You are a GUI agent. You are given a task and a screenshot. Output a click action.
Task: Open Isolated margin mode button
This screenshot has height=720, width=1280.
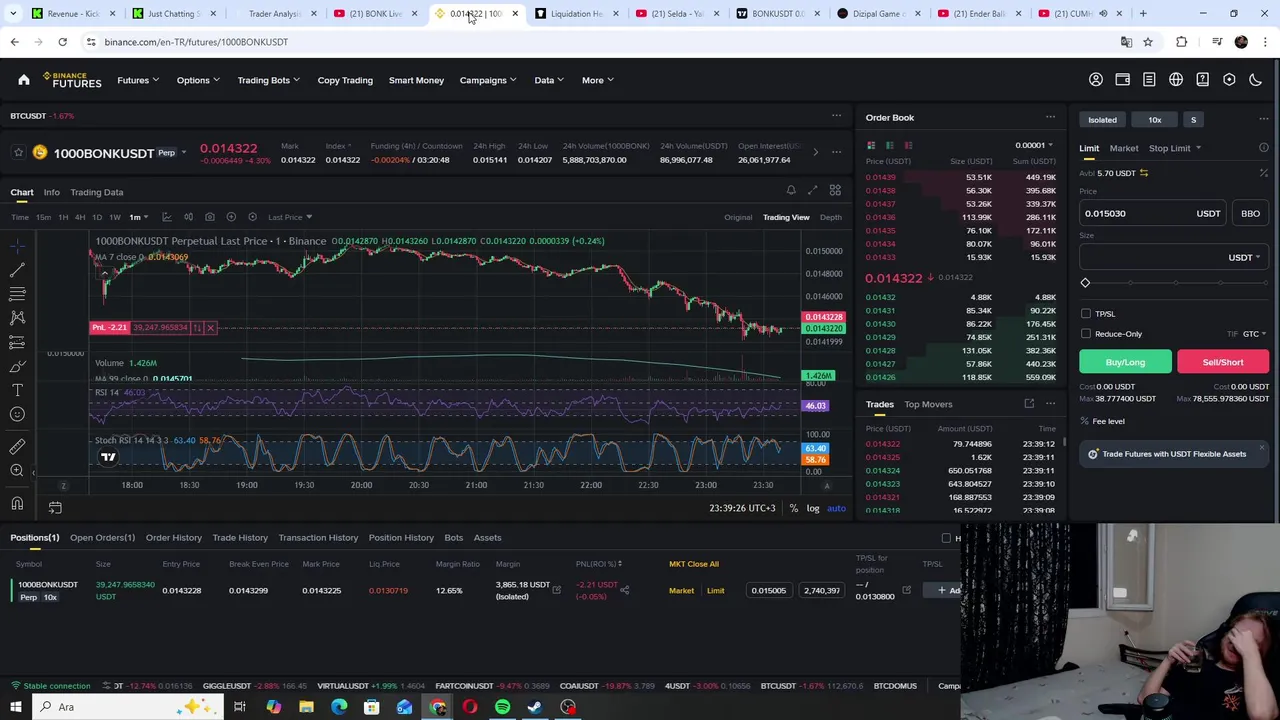coord(1102,120)
